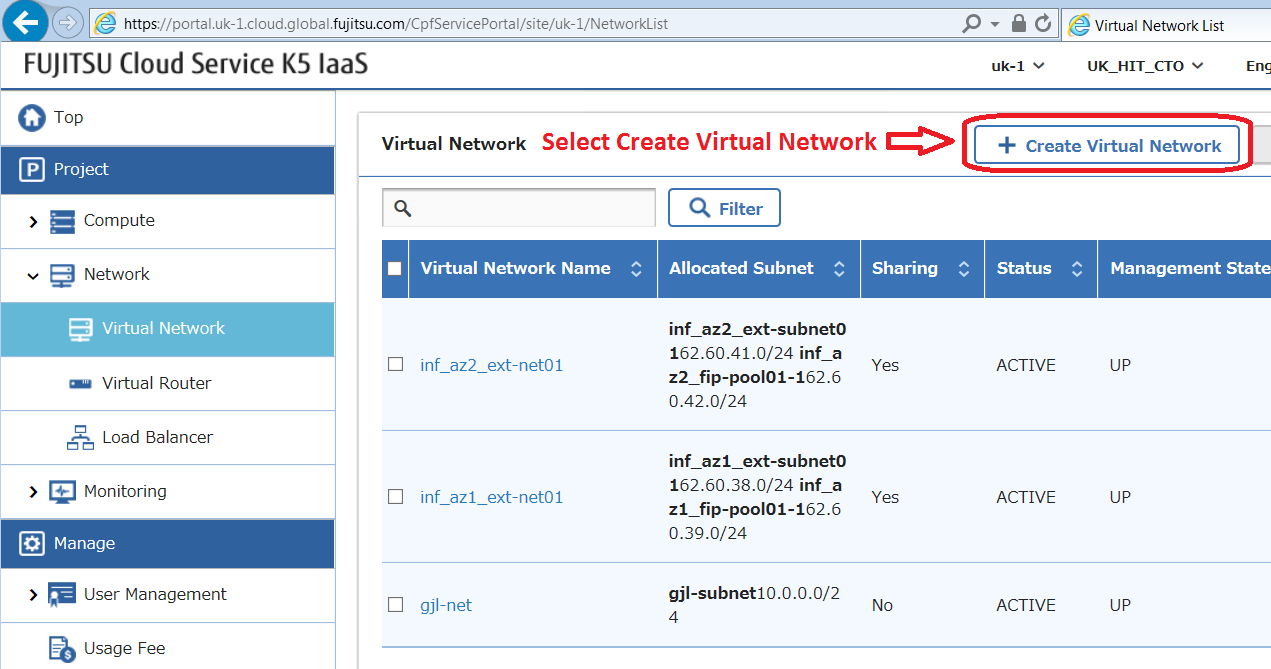The width and height of the screenshot is (1271, 669).
Task: Click the Yes sharing value for inf_az2_ext-net01
Action: point(885,365)
